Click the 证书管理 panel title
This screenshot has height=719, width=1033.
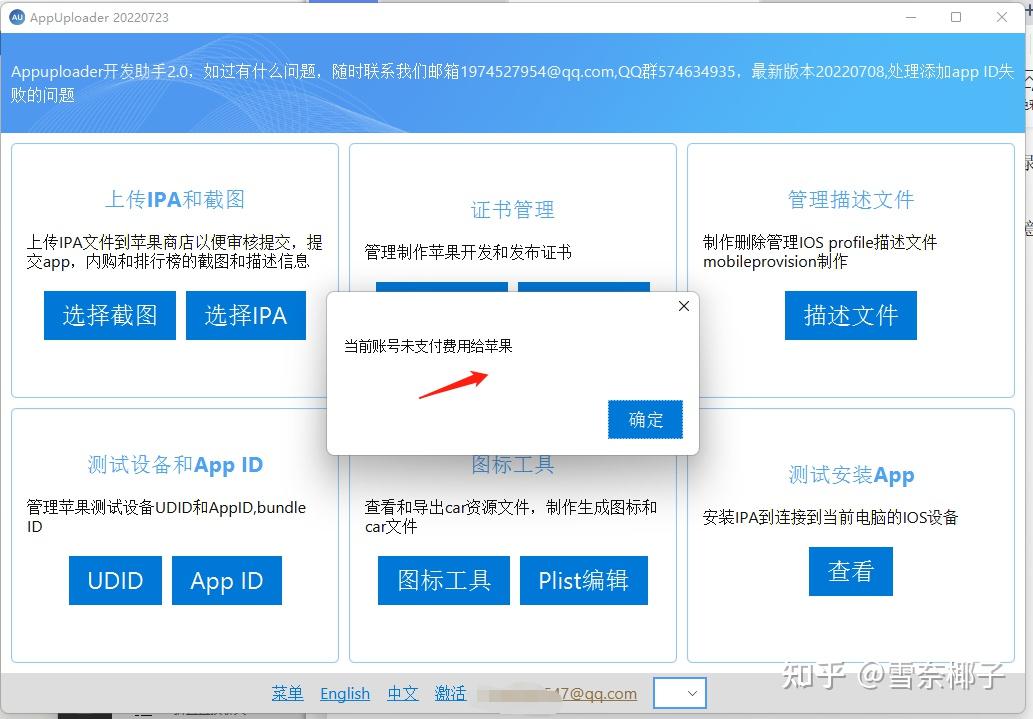(512, 209)
